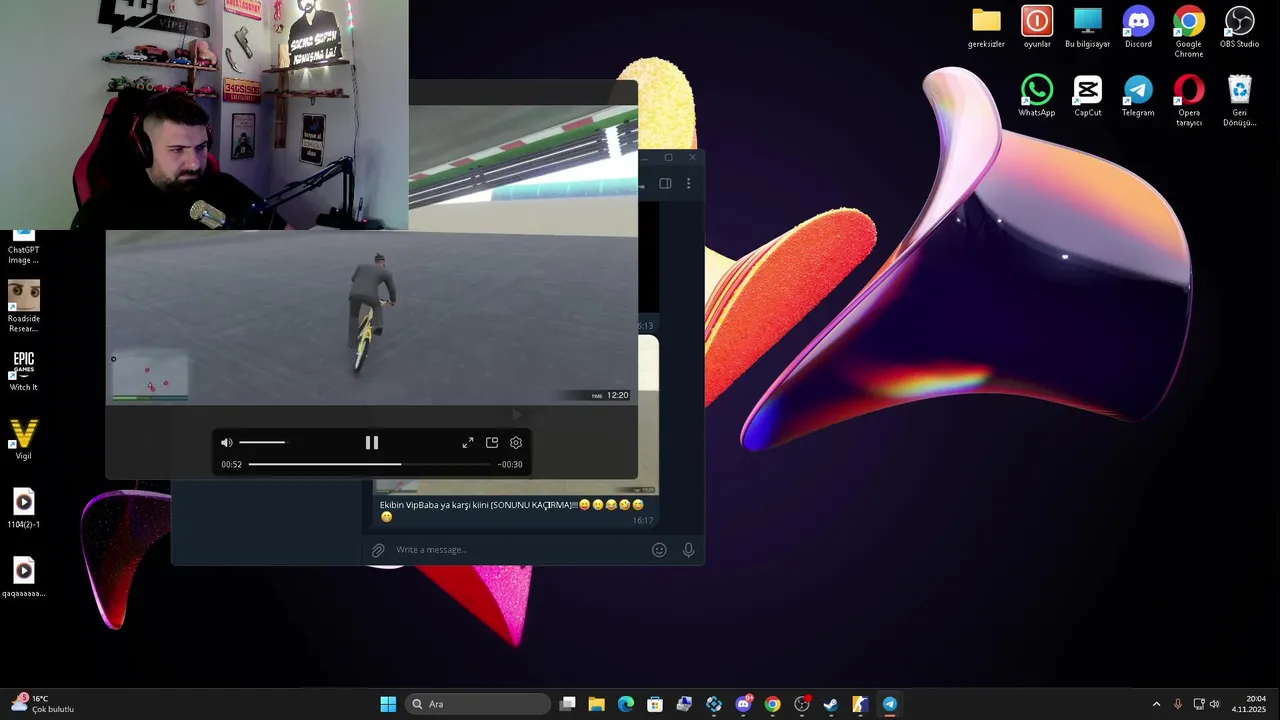Screen dimensions: 1280x720
Task: Click the Ara taskbar search box
Action: point(478,704)
